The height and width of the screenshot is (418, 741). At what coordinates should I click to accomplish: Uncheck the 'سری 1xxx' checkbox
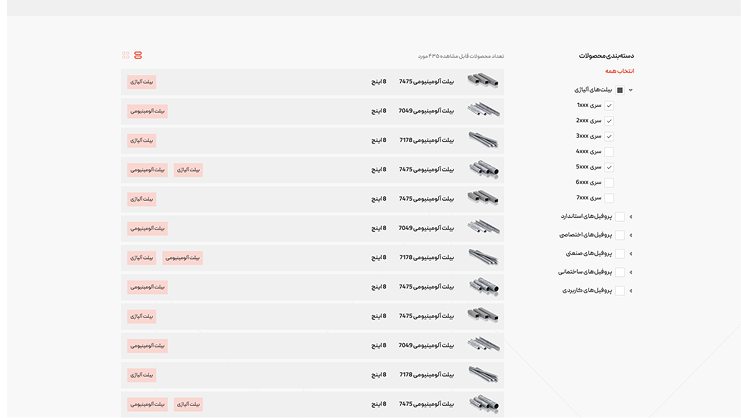(x=609, y=105)
